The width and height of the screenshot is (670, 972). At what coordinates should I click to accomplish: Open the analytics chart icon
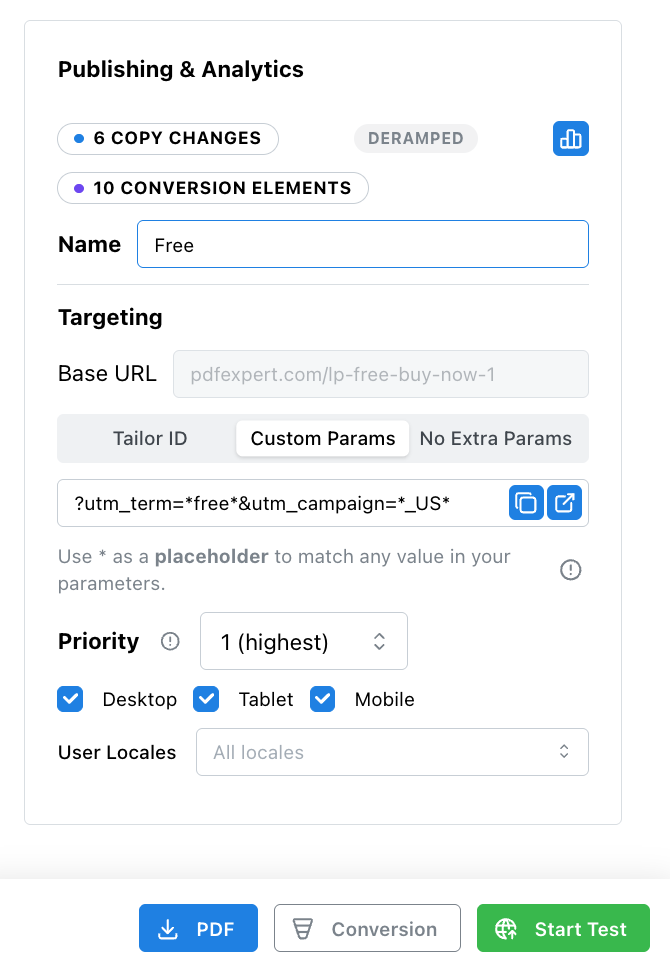pyautogui.click(x=571, y=139)
